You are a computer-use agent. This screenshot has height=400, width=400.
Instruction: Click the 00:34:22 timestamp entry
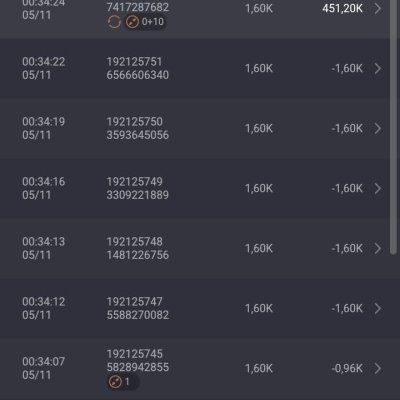click(x=44, y=68)
